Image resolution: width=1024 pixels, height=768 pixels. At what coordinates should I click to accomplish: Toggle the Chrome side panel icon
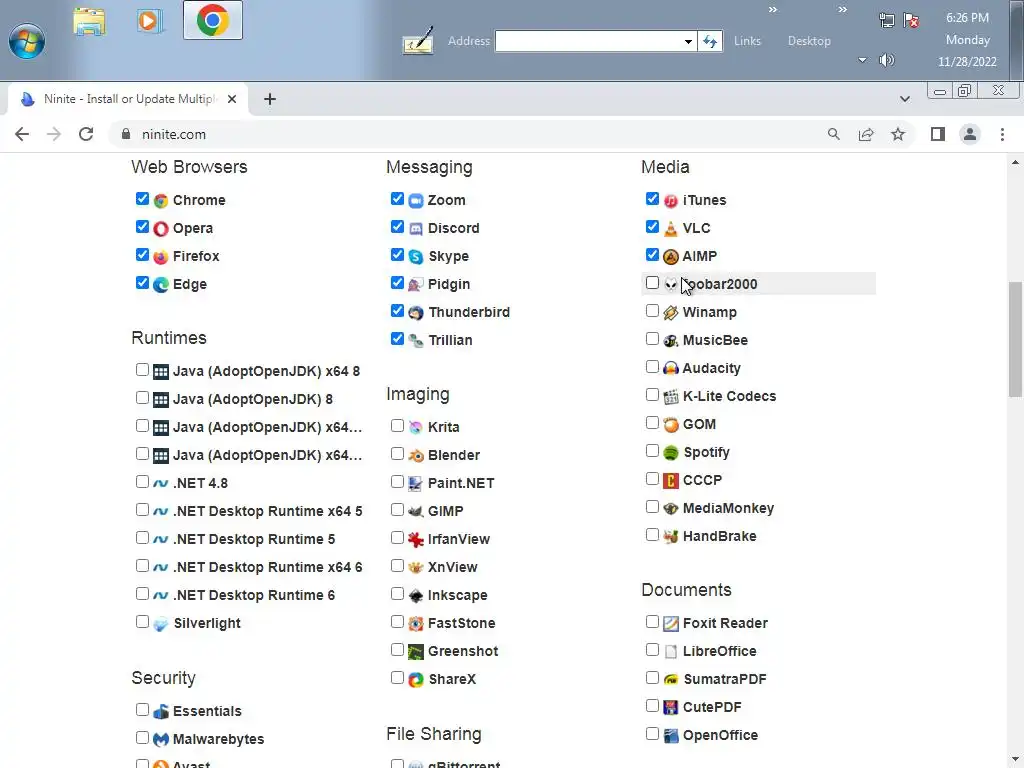pos(937,134)
